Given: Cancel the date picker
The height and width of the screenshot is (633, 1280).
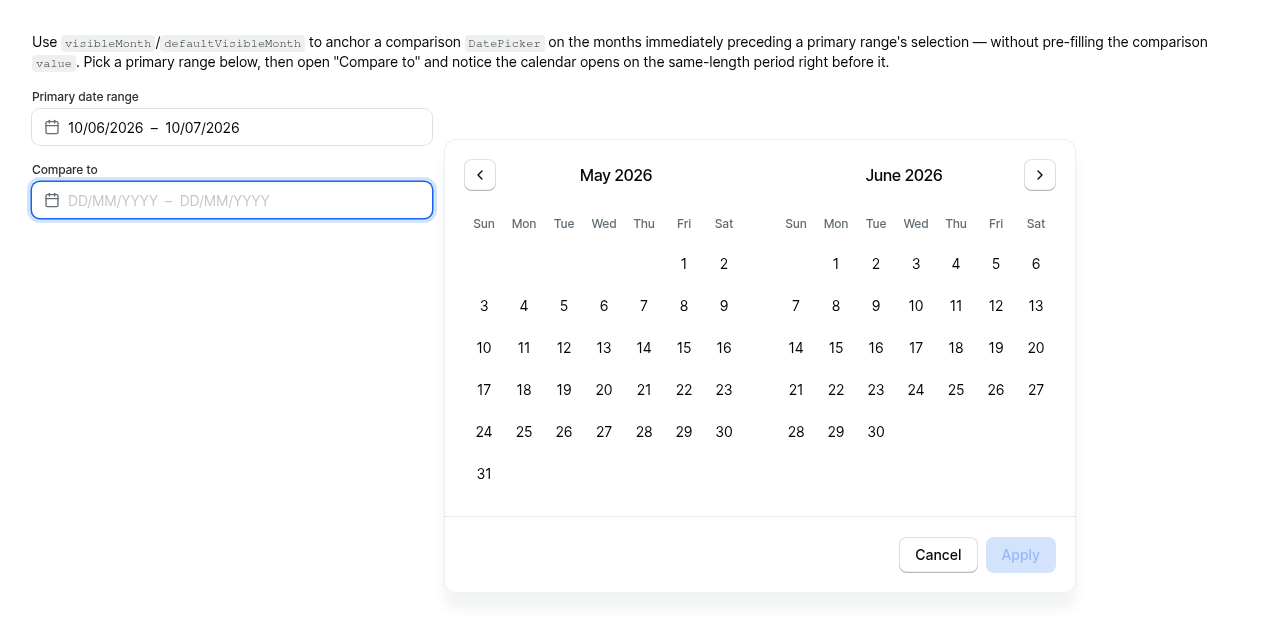Looking at the screenshot, I should point(938,555).
